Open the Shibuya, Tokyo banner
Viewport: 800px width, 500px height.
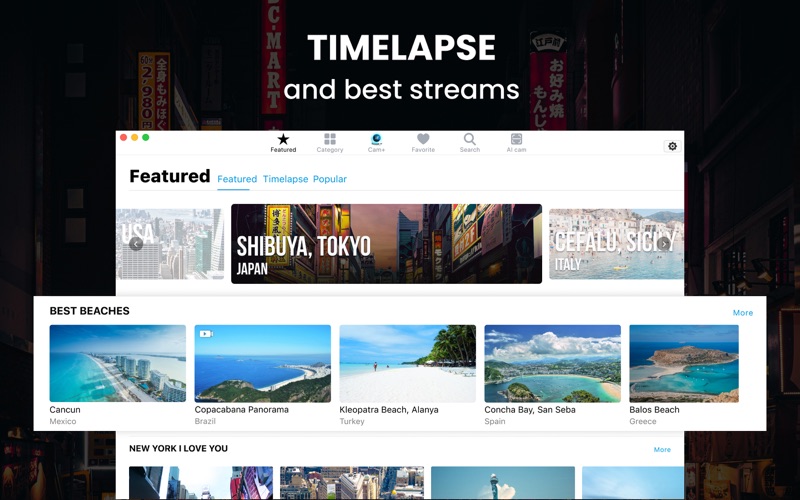pos(386,244)
